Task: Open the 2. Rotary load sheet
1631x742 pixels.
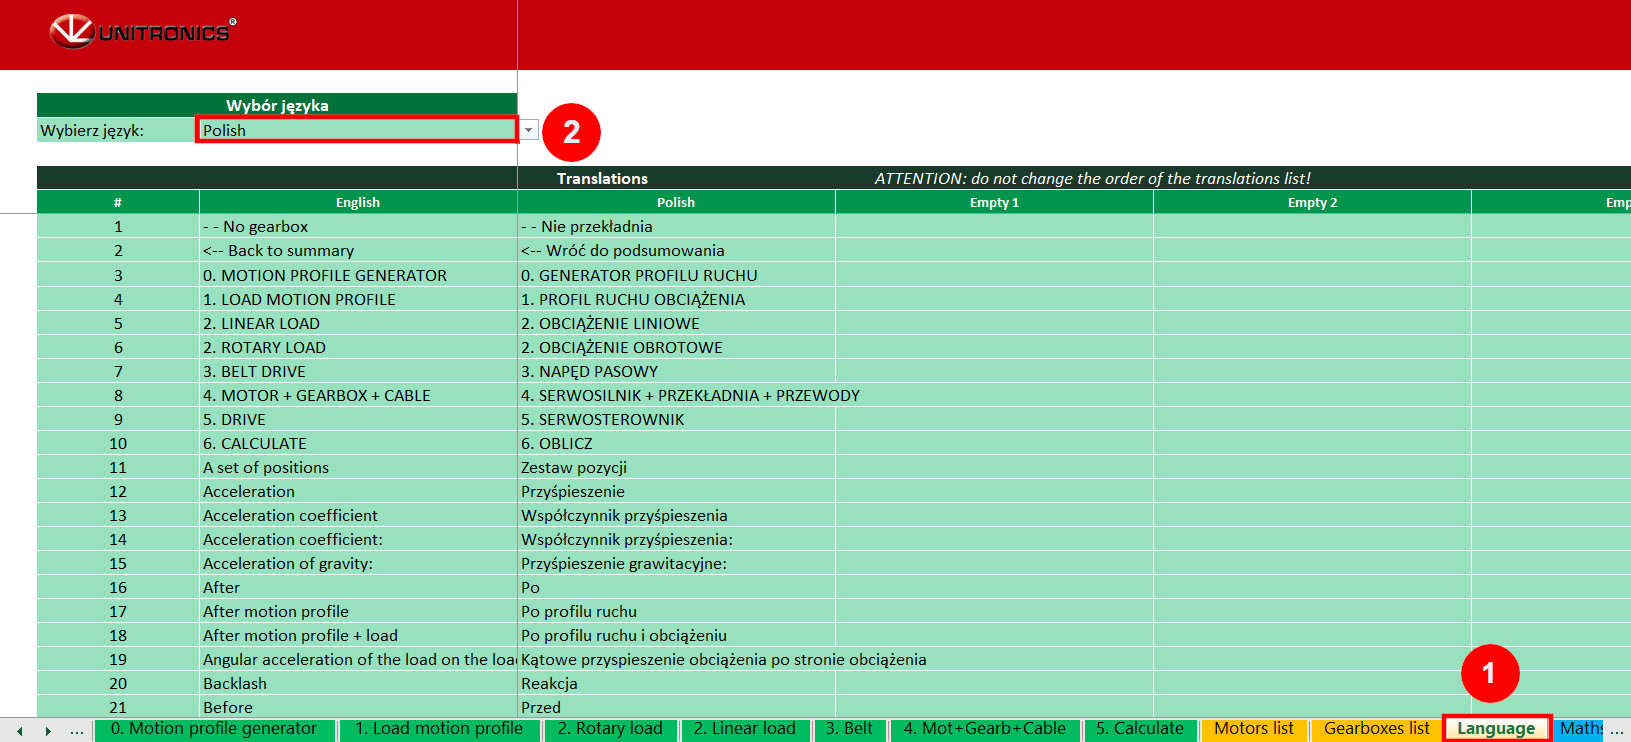Action: pyautogui.click(x=610, y=729)
